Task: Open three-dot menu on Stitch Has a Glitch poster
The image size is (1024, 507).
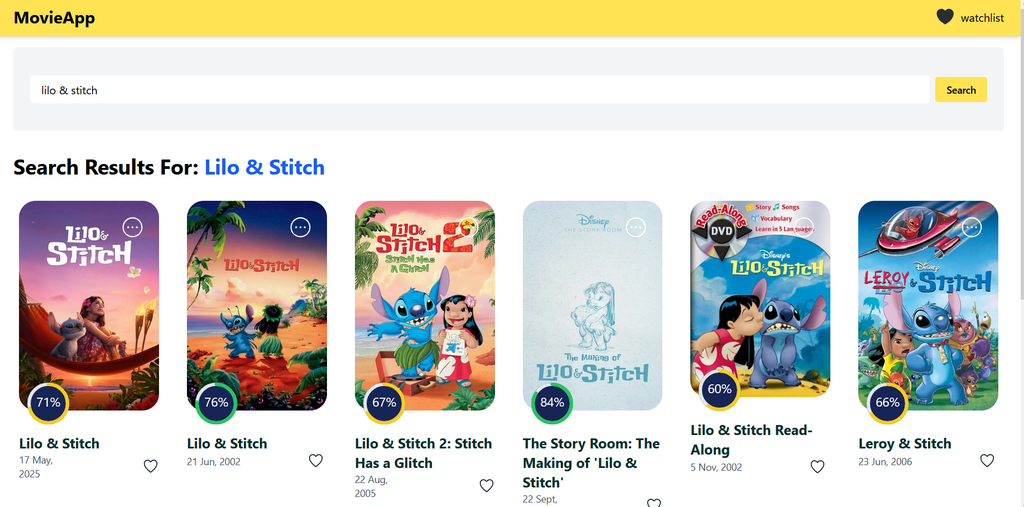Action: coord(468,227)
